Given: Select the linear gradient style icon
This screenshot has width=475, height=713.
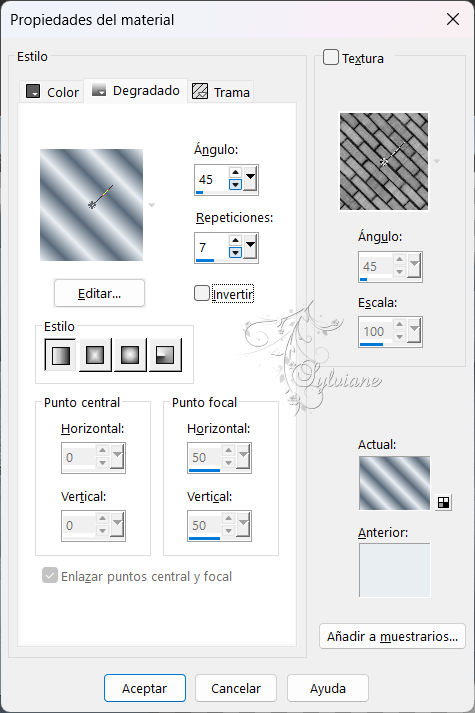Looking at the screenshot, I should 60,355.
